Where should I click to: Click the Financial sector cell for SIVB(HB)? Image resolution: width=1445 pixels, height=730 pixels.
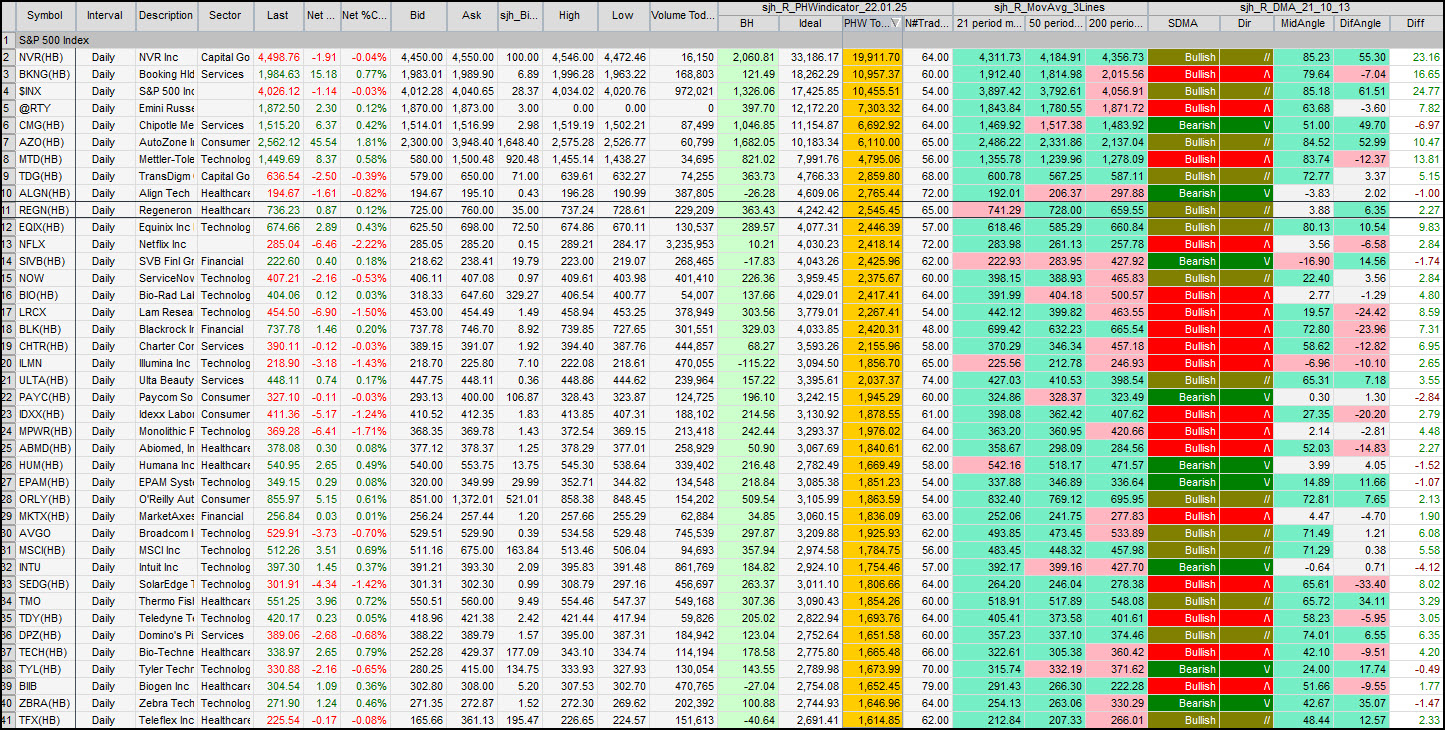pos(226,261)
